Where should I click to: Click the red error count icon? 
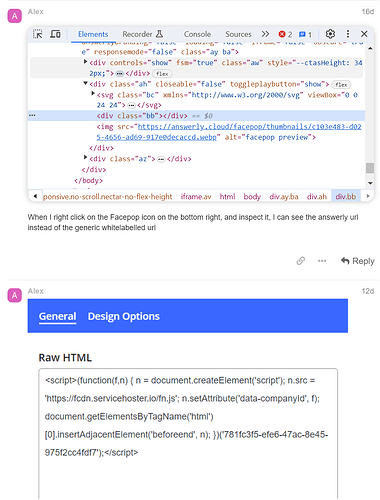pos(282,34)
